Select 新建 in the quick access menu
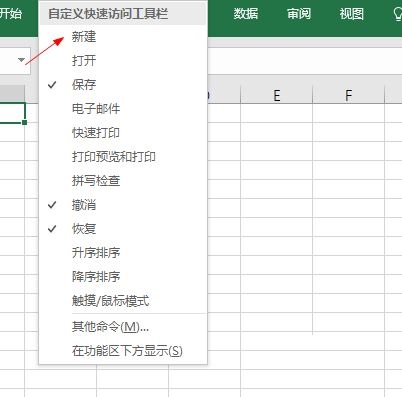Viewport: 402px width, 397px height. click(123, 37)
